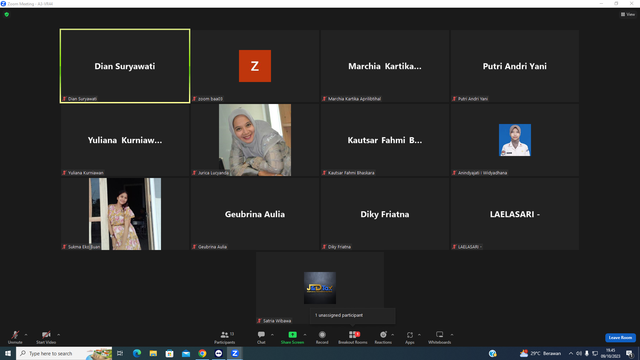This screenshot has width=640, height=360.
Task: Select Dian Suryawati's video tile
Action: click(125, 66)
